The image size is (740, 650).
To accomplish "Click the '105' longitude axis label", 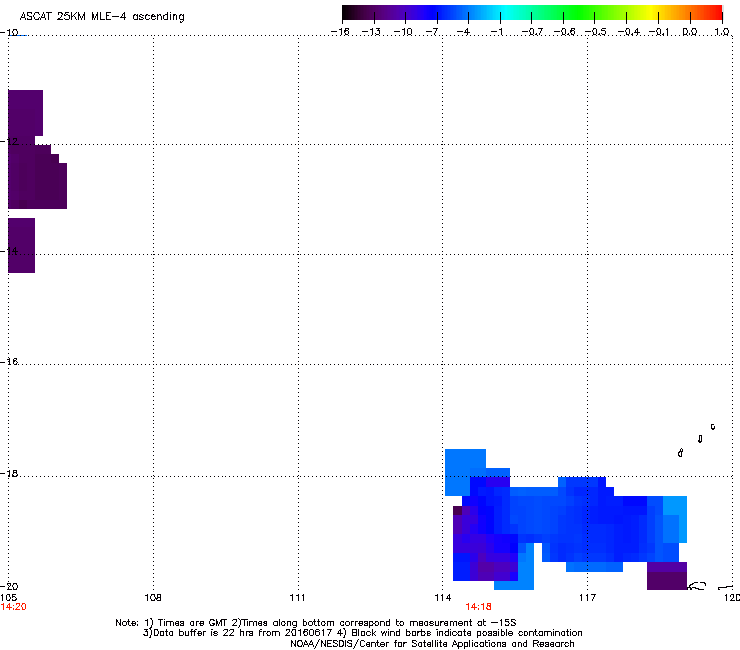I will tap(9, 598).
